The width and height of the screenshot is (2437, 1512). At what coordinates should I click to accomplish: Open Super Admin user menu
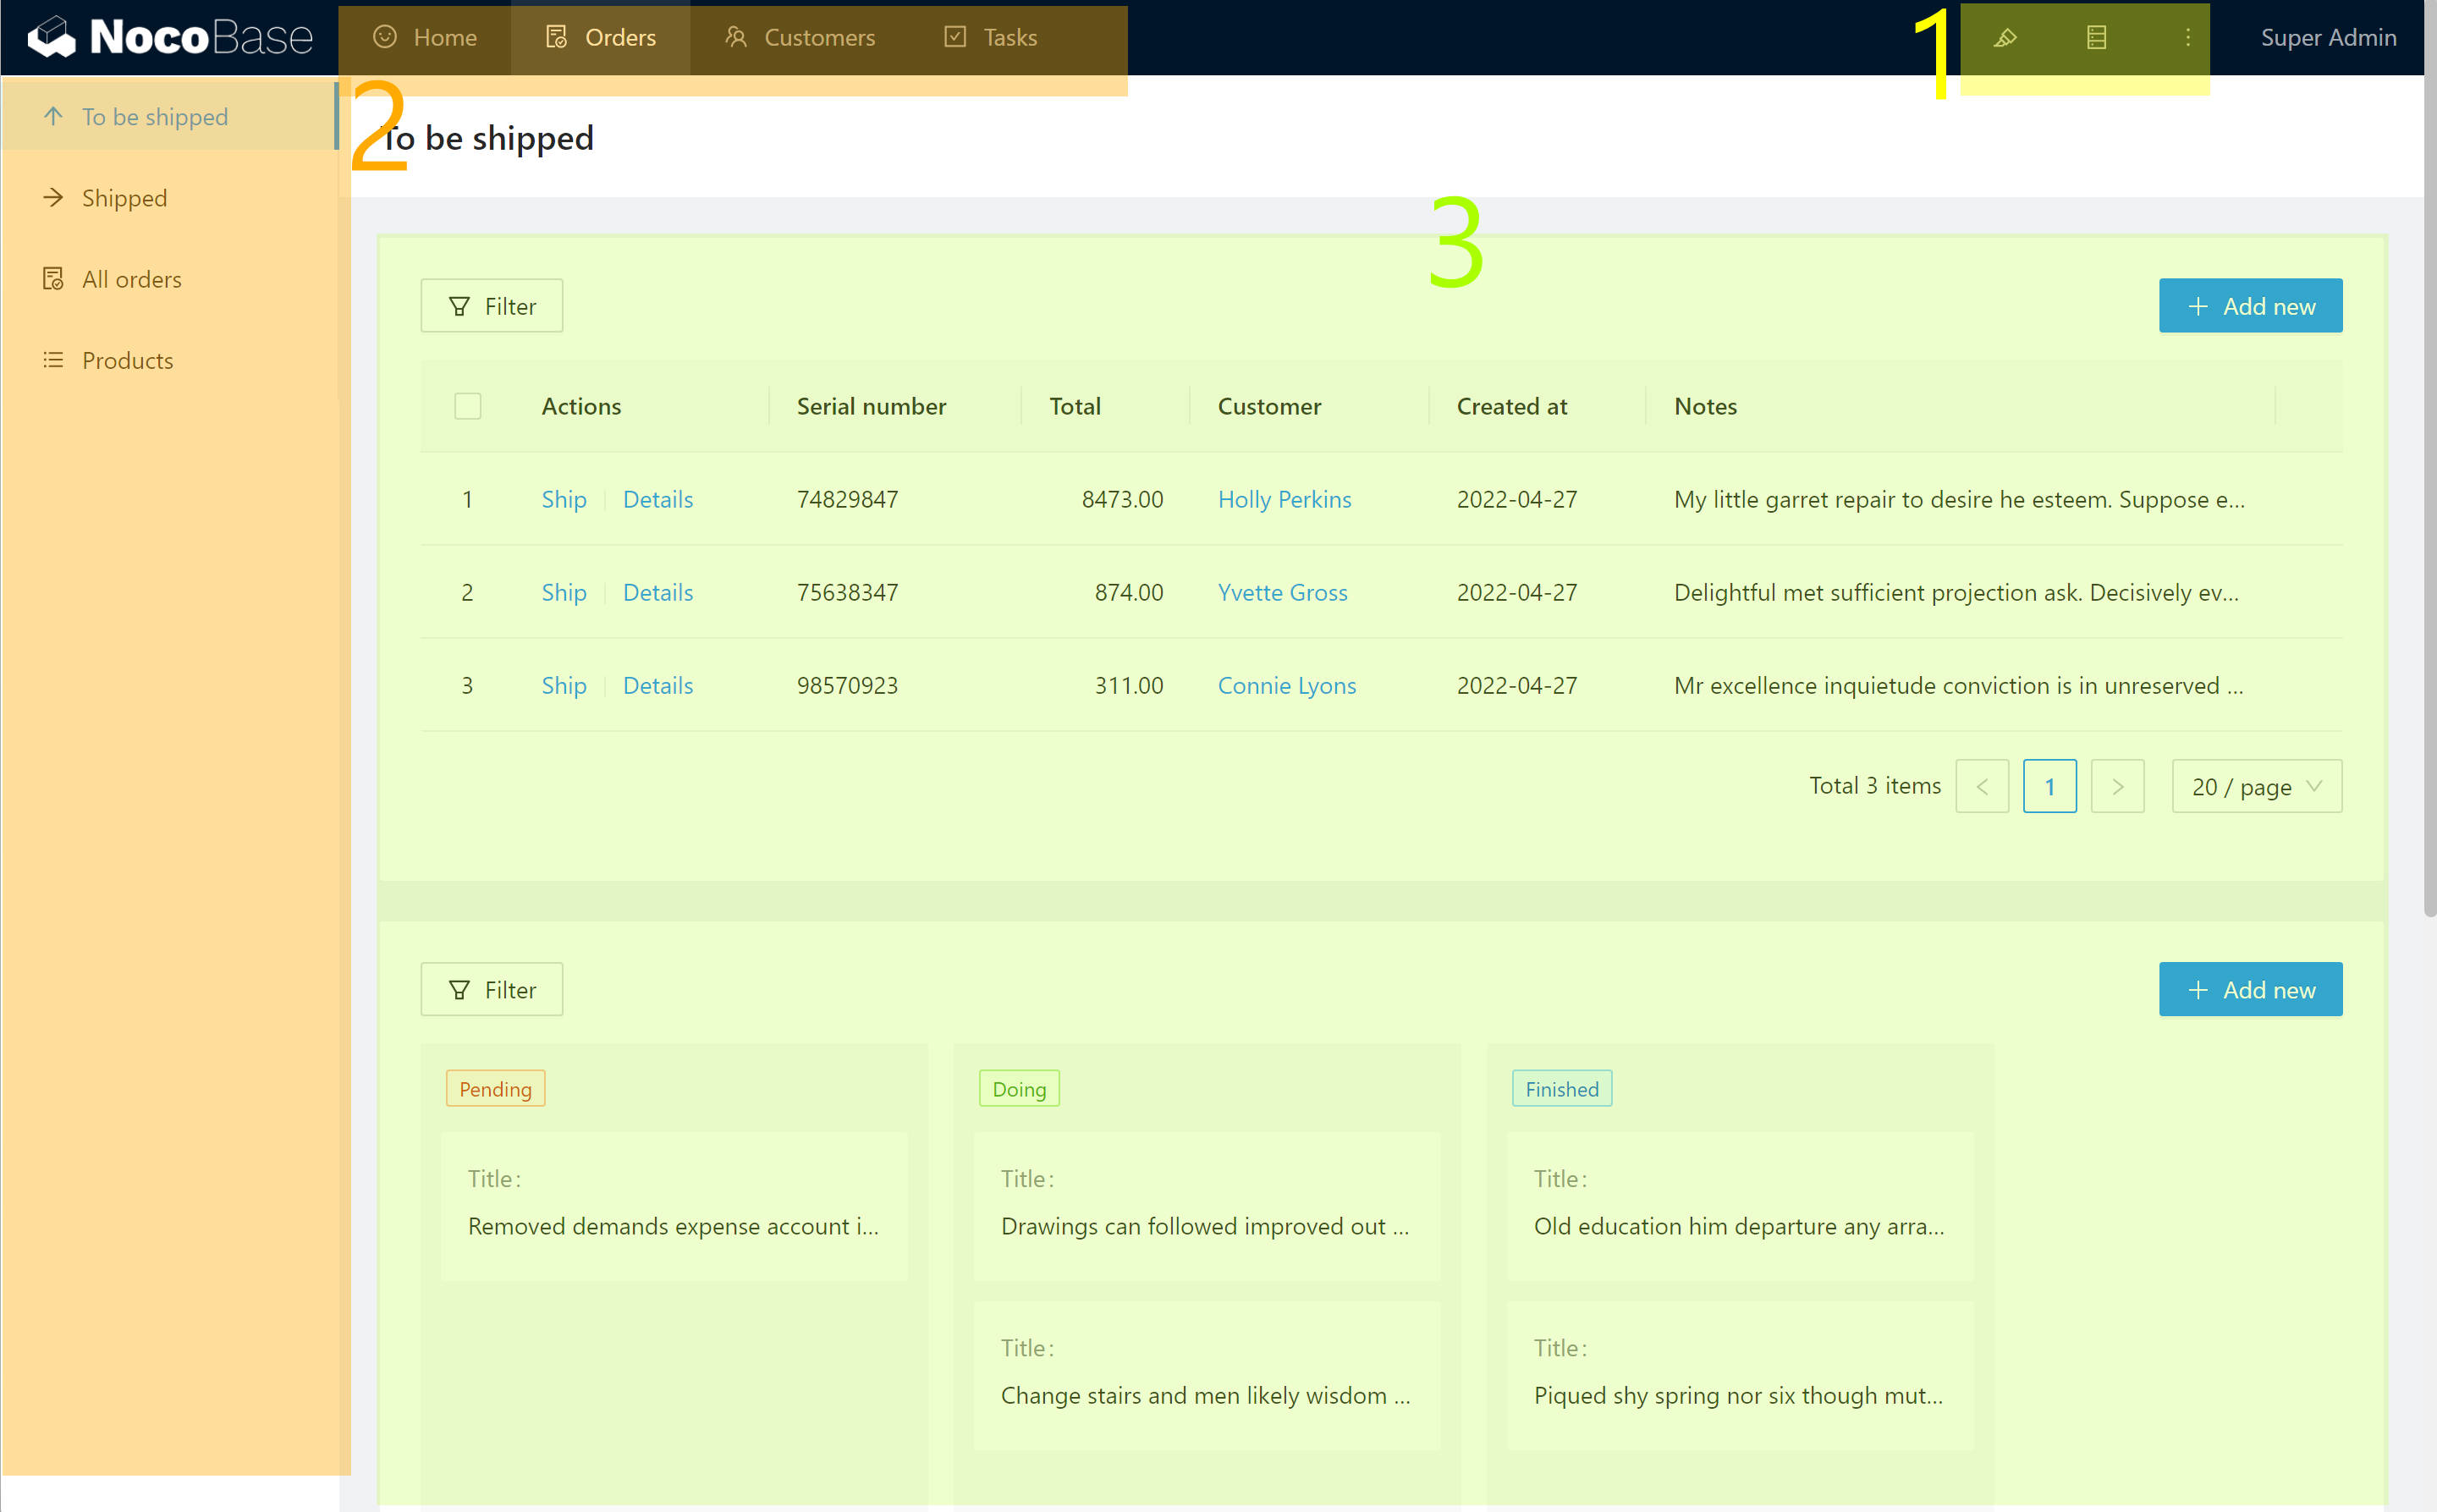(2327, 38)
